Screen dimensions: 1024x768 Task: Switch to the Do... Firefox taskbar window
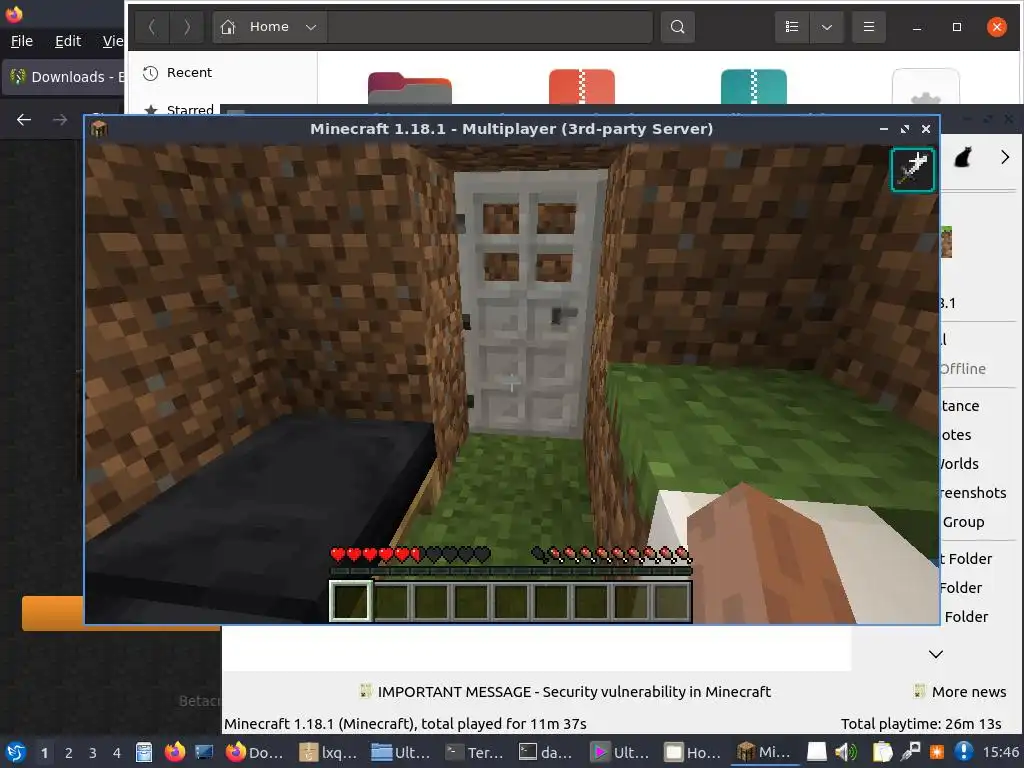pos(255,752)
